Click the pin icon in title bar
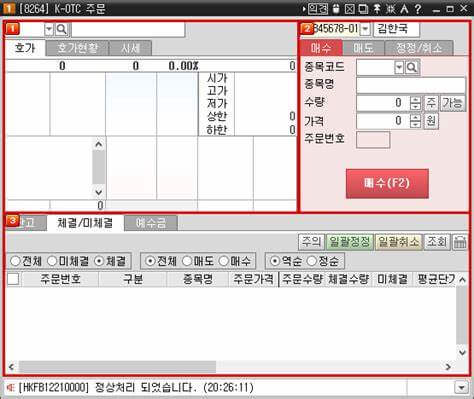Image resolution: width=474 pixels, height=399 pixels. [x=377, y=9]
